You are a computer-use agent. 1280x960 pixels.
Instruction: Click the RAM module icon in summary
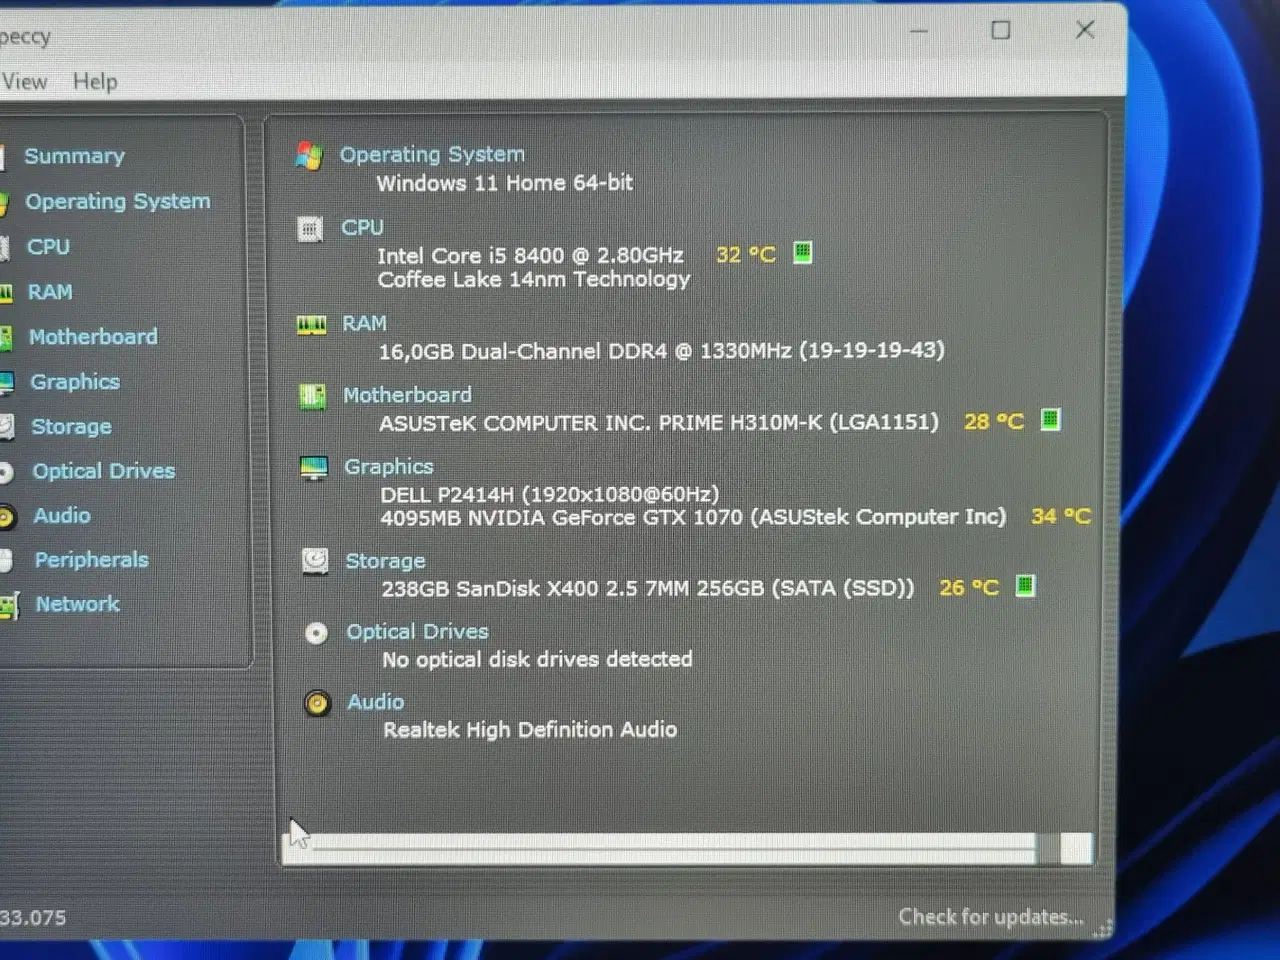point(312,325)
